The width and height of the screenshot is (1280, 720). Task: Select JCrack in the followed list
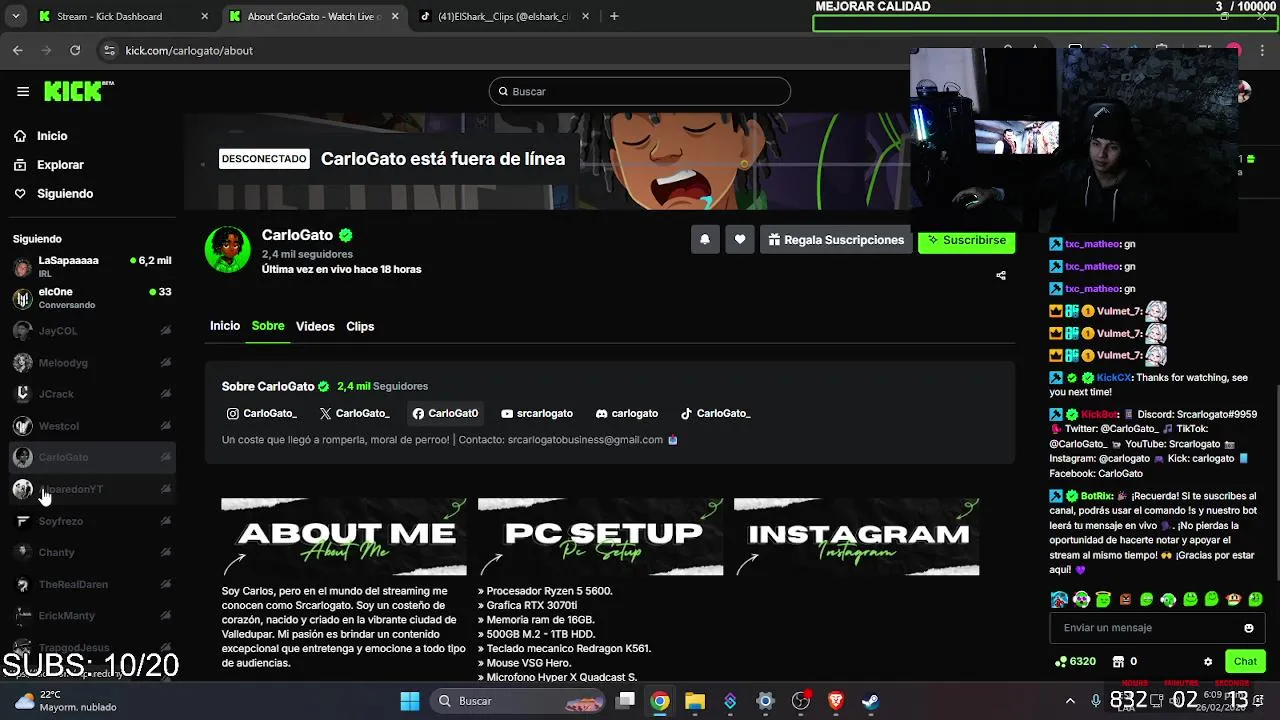[92, 394]
